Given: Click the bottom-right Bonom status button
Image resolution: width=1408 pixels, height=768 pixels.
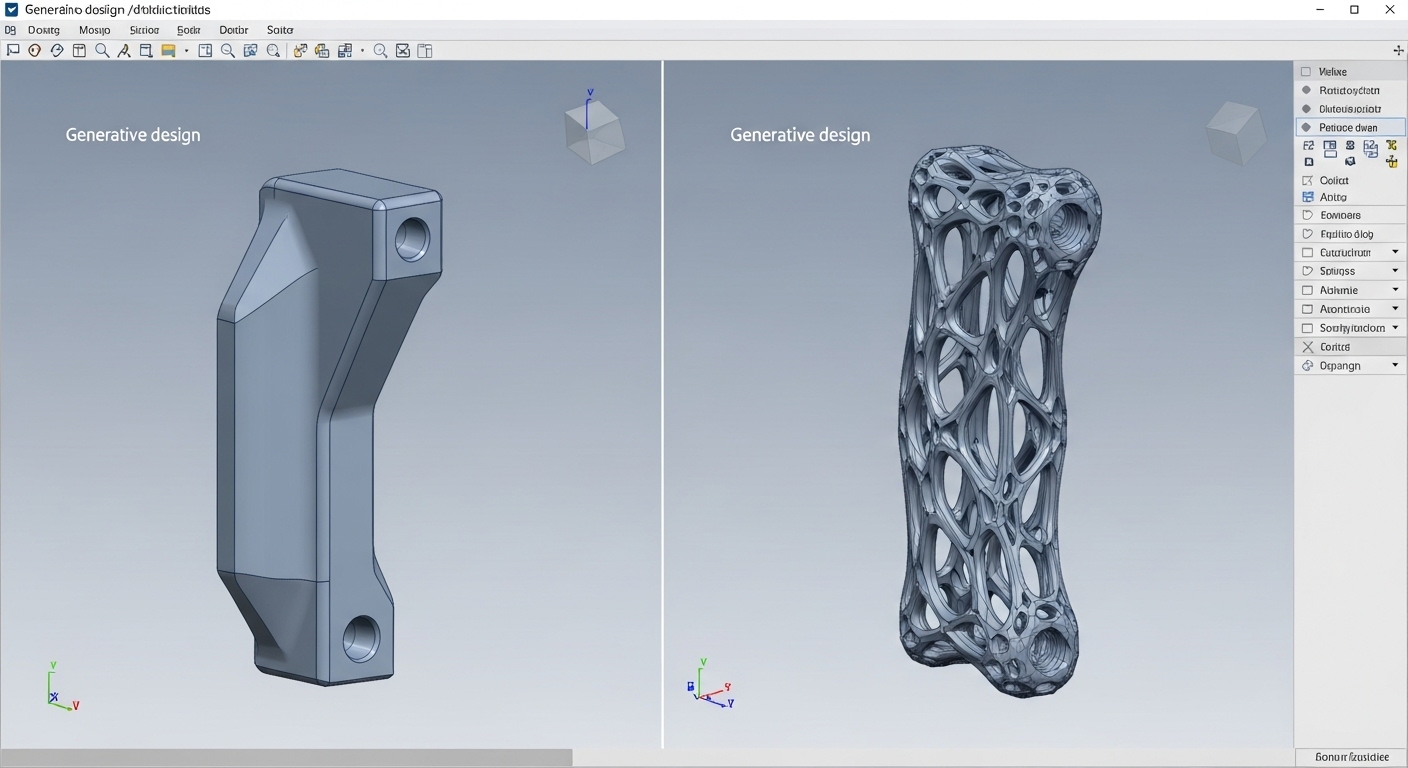Looking at the screenshot, I should [x=1351, y=758].
